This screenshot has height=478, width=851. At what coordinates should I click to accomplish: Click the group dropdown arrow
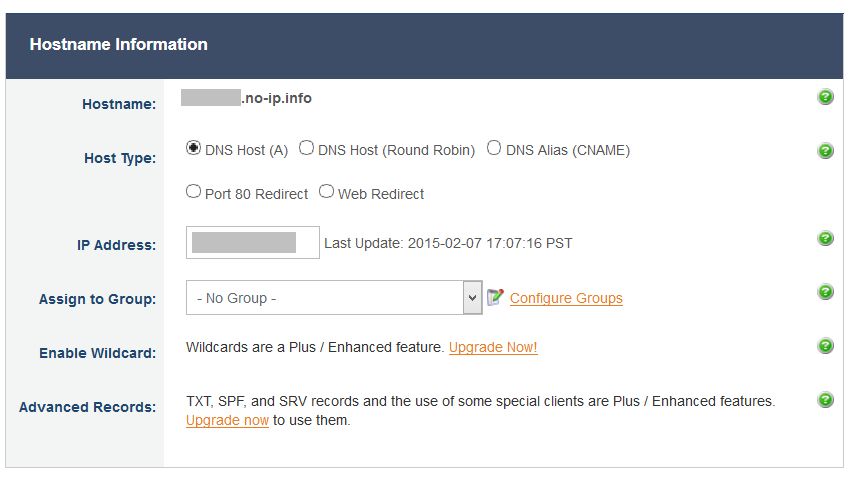(472, 298)
